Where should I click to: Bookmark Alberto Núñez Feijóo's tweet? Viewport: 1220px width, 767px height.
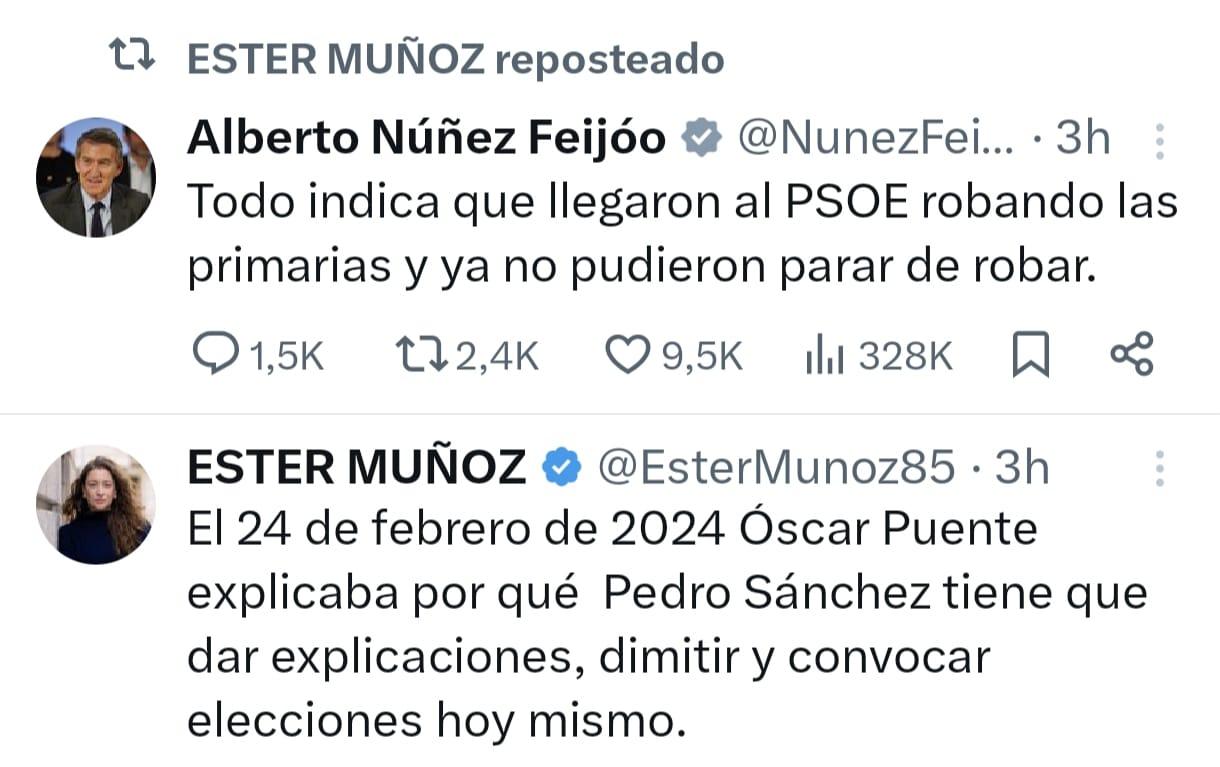pos(1031,356)
